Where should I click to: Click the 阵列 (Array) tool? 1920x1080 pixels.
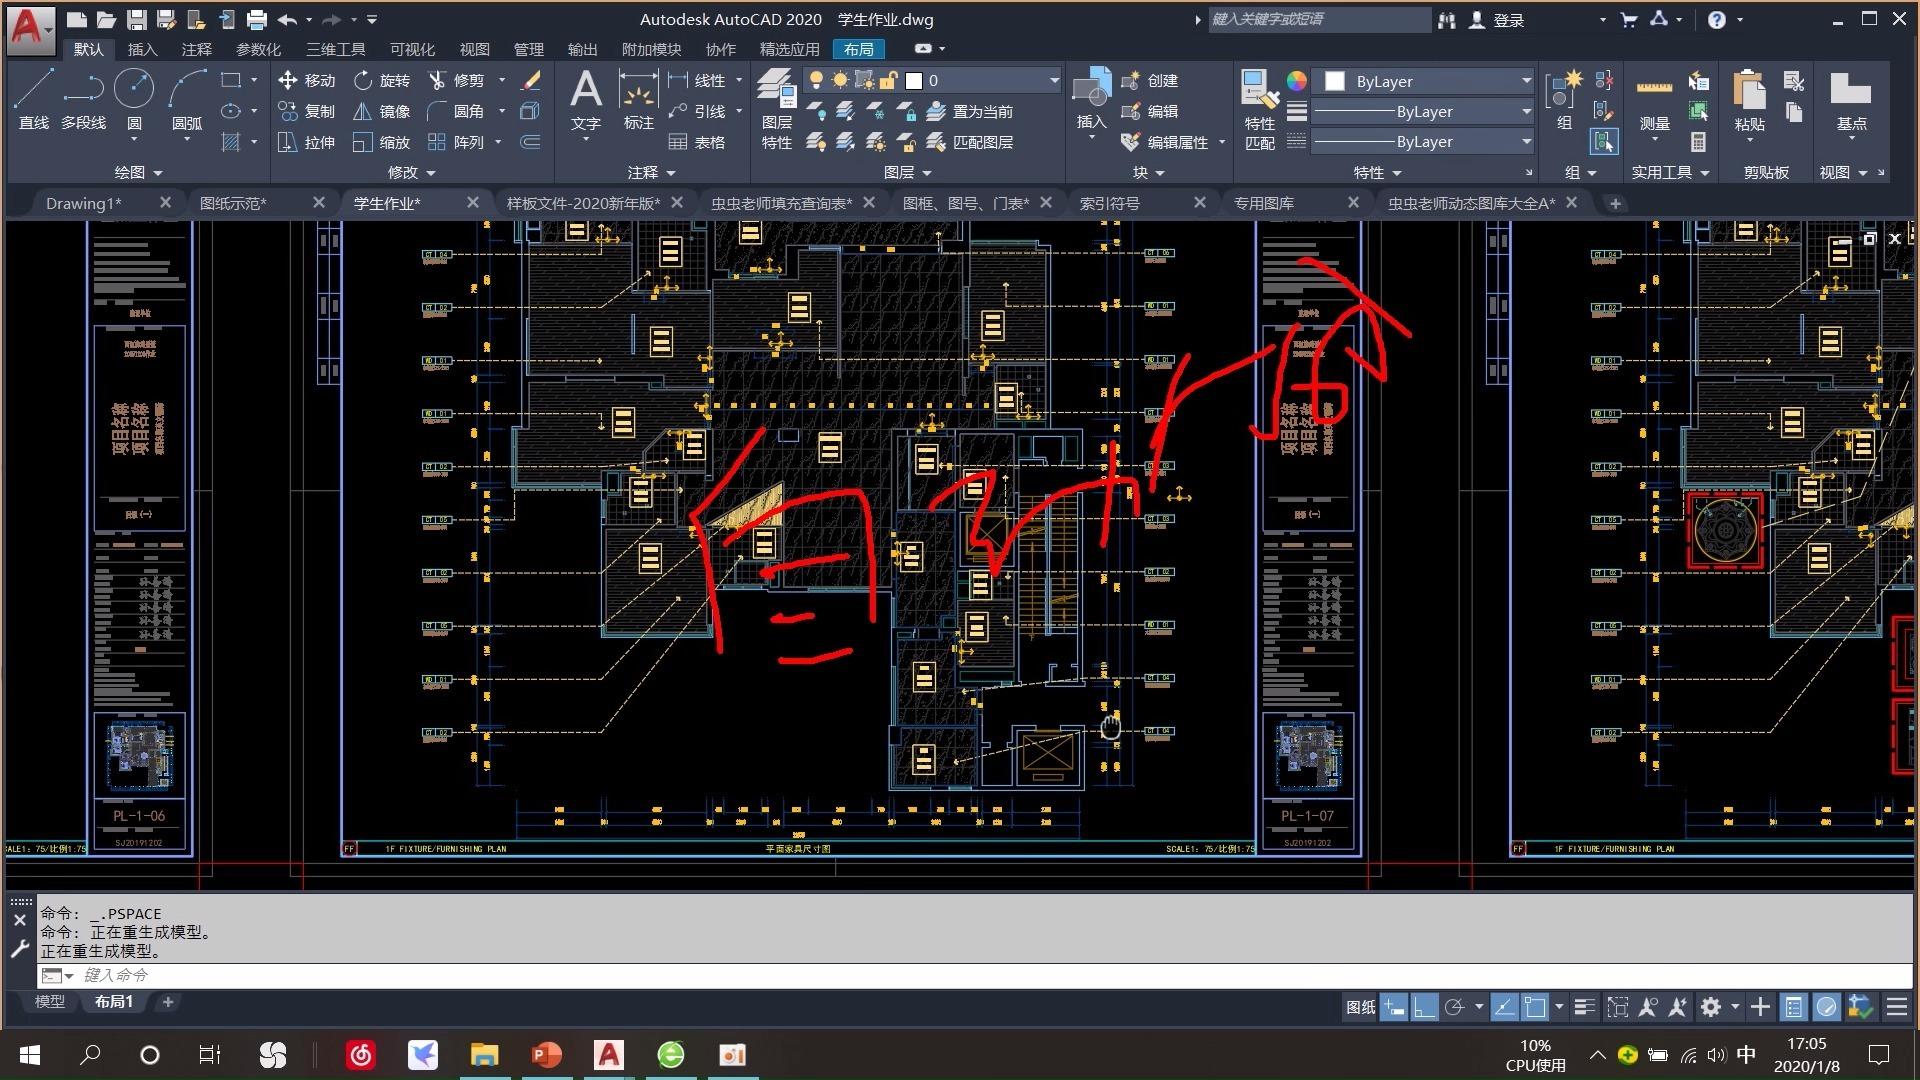tap(456, 142)
